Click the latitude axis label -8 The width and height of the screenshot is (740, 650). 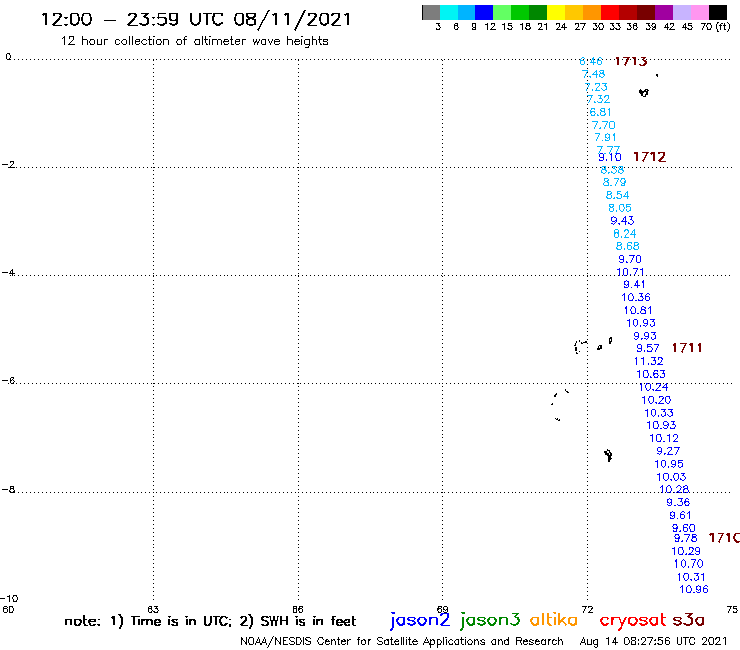pyautogui.click(x=8, y=489)
